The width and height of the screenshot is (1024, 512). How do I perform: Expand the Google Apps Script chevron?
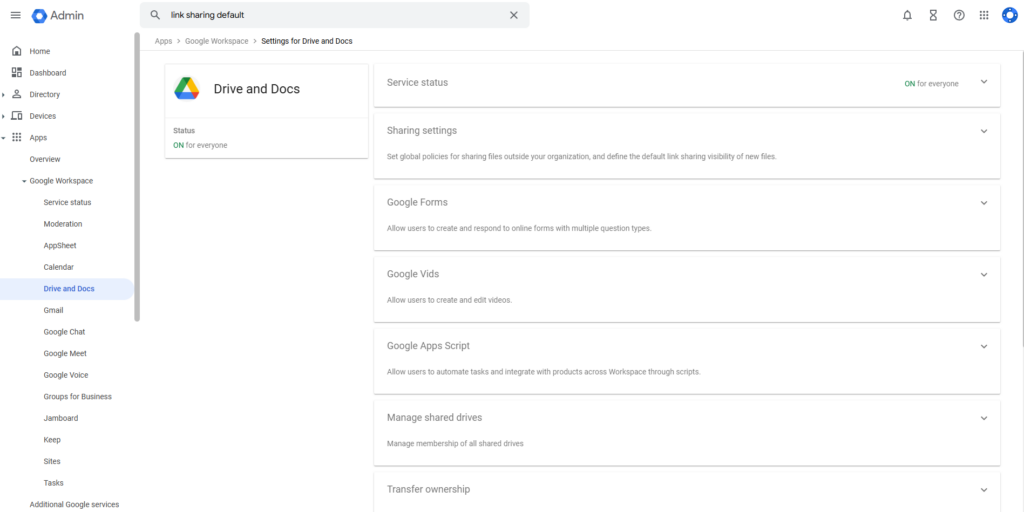tap(984, 347)
